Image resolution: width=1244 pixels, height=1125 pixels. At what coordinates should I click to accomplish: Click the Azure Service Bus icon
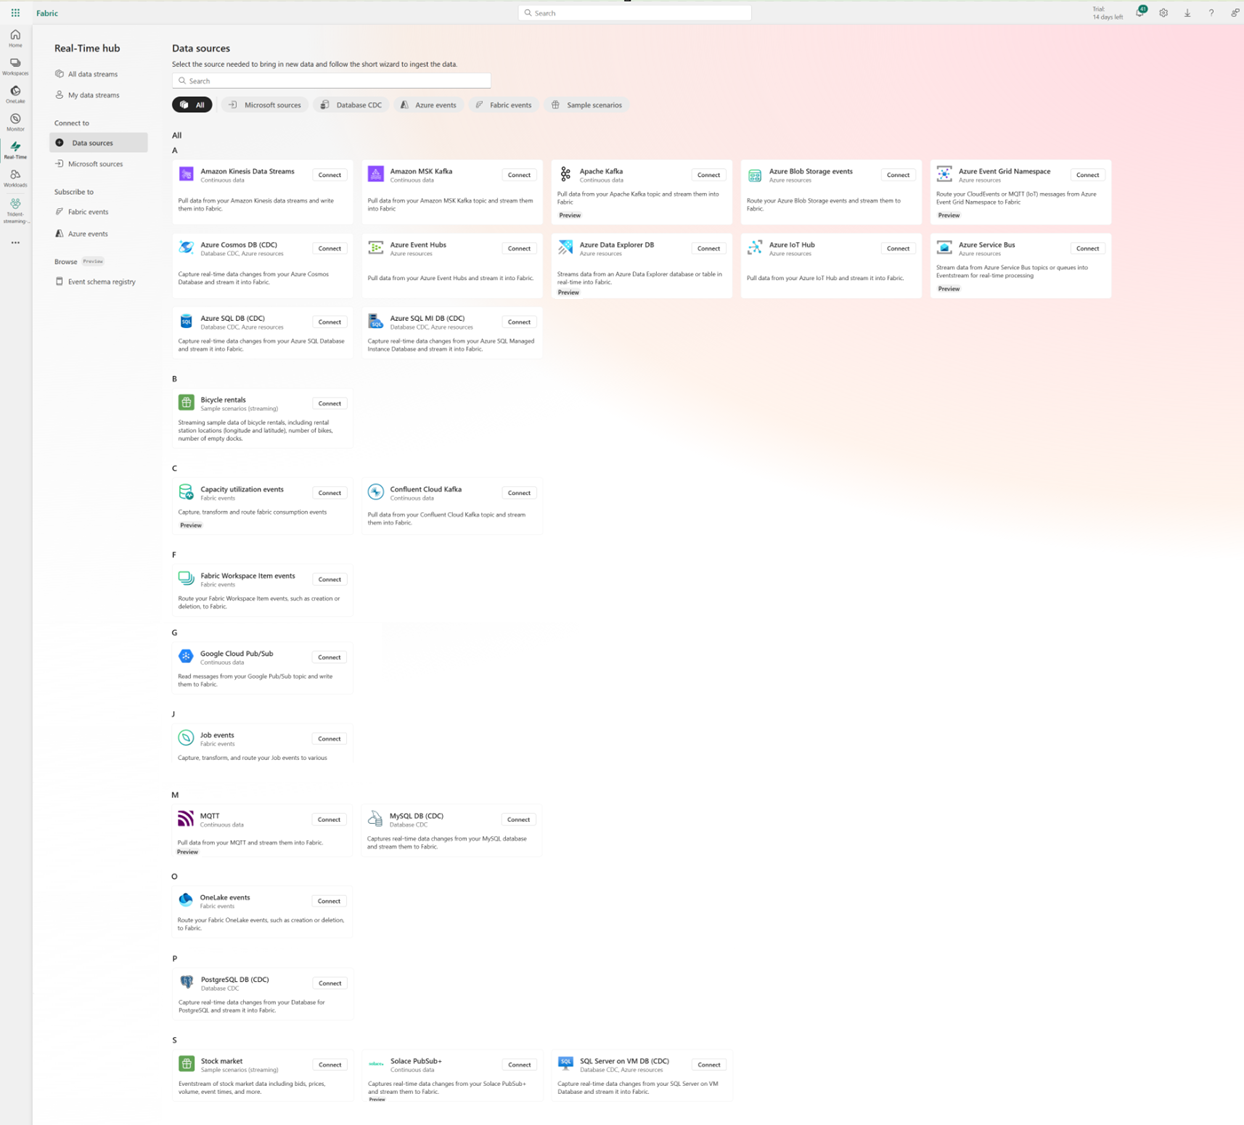944,248
